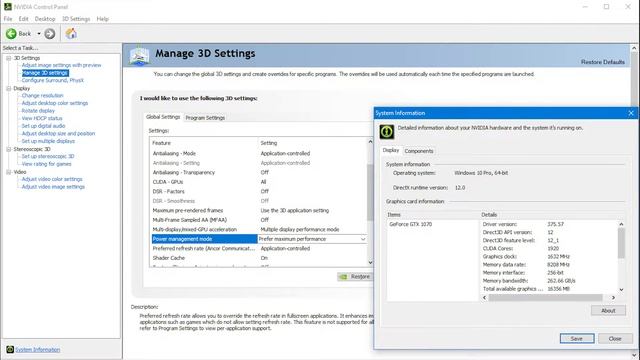Open the File menu
The height and width of the screenshot is (360, 640).
8,19
